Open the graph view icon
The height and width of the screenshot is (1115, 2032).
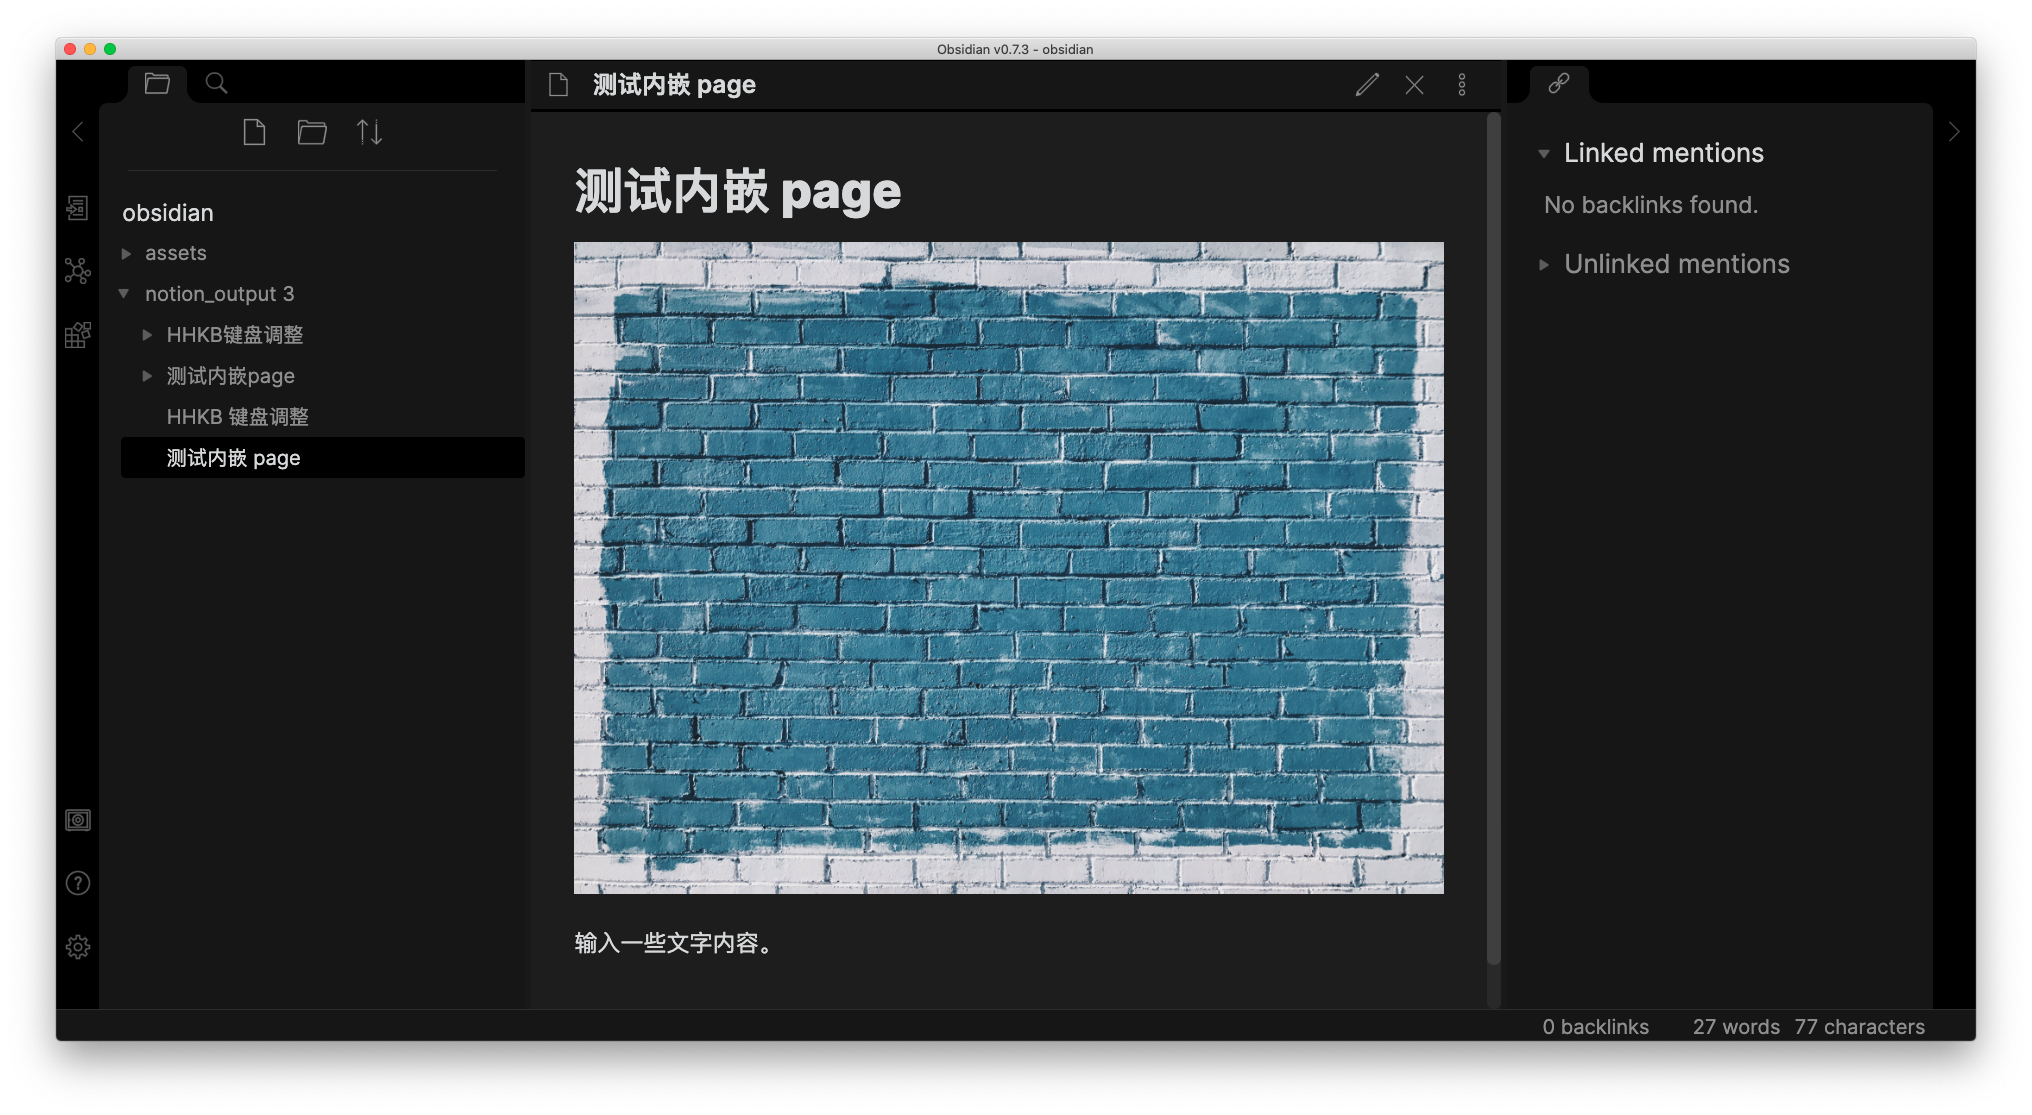click(78, 271)
